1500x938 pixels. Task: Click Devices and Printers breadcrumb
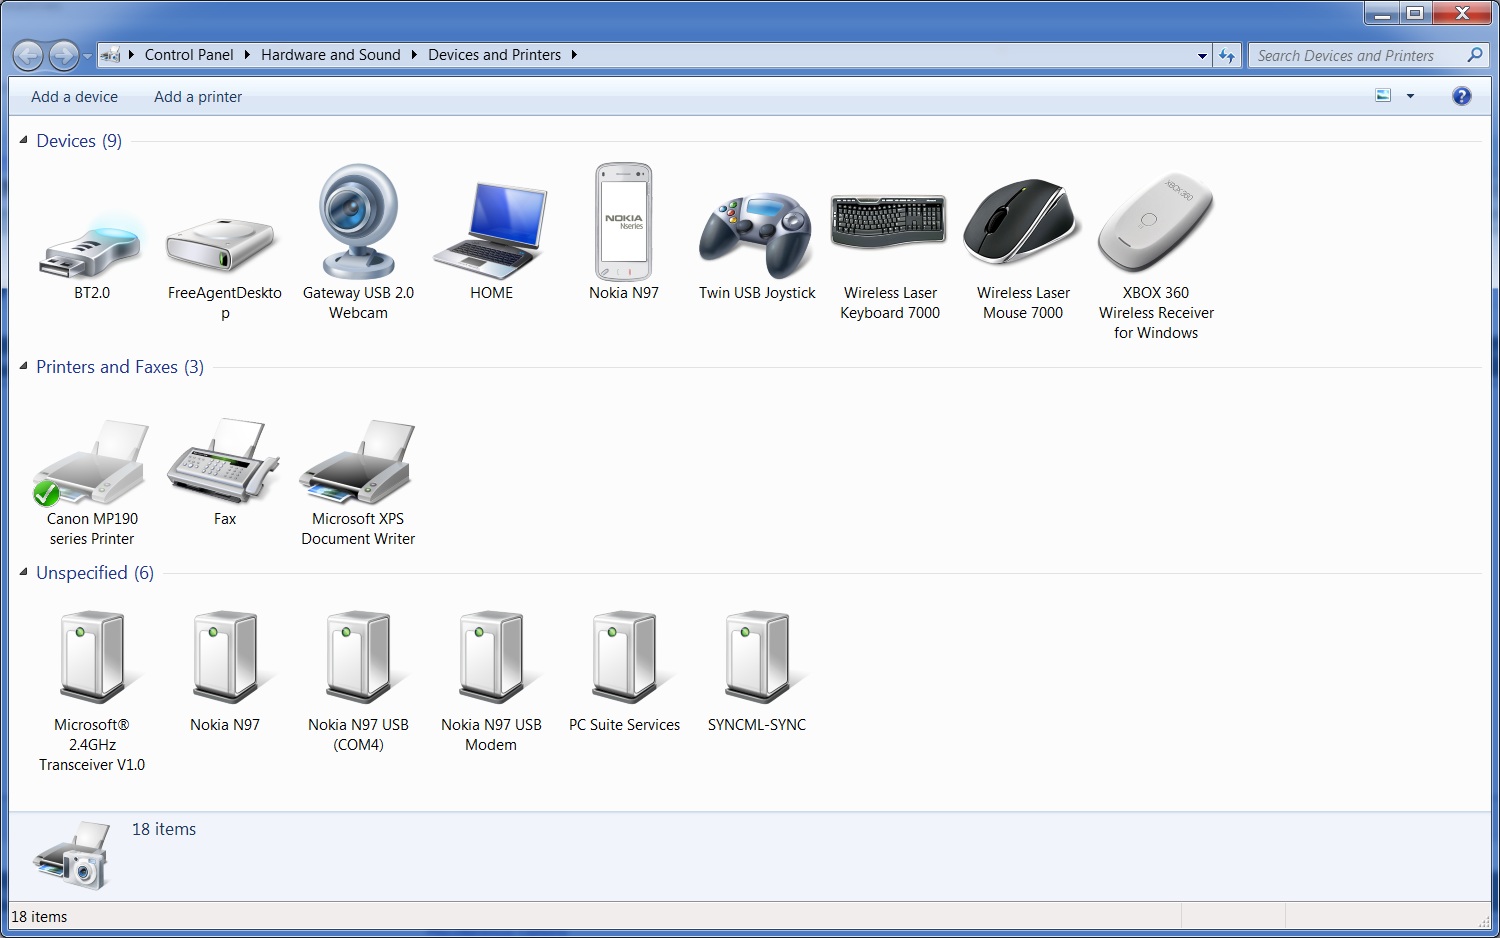click(x=494, y=55)
